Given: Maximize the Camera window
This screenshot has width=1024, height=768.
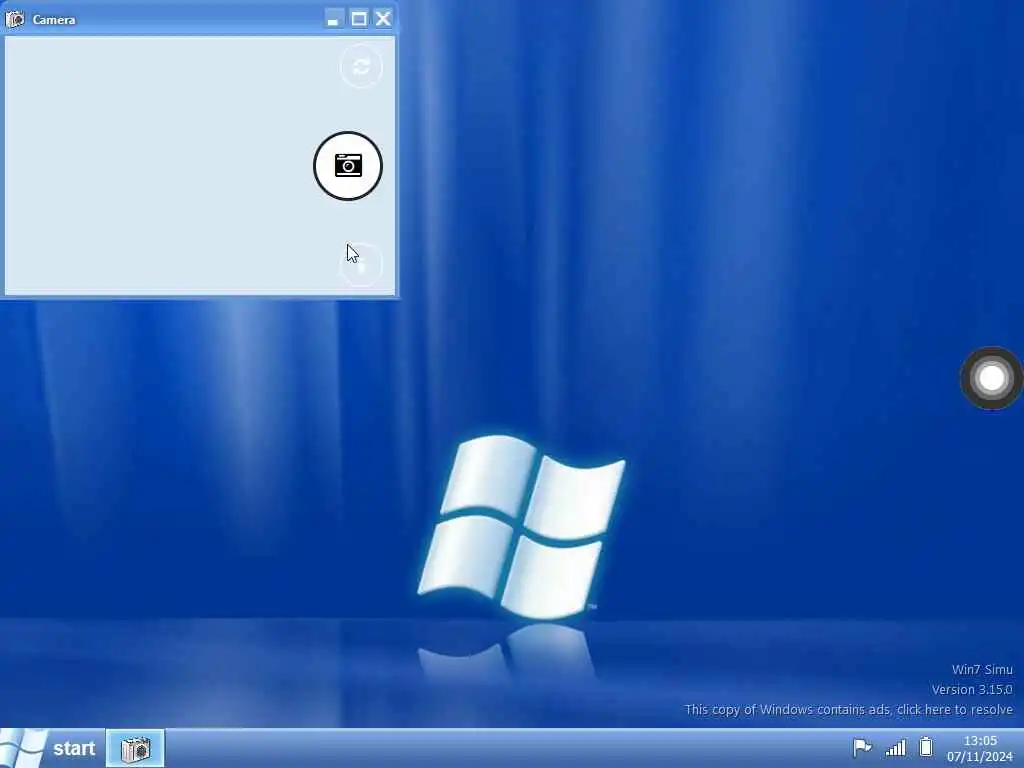Looking at the screenshot, I should click(359, 19).
